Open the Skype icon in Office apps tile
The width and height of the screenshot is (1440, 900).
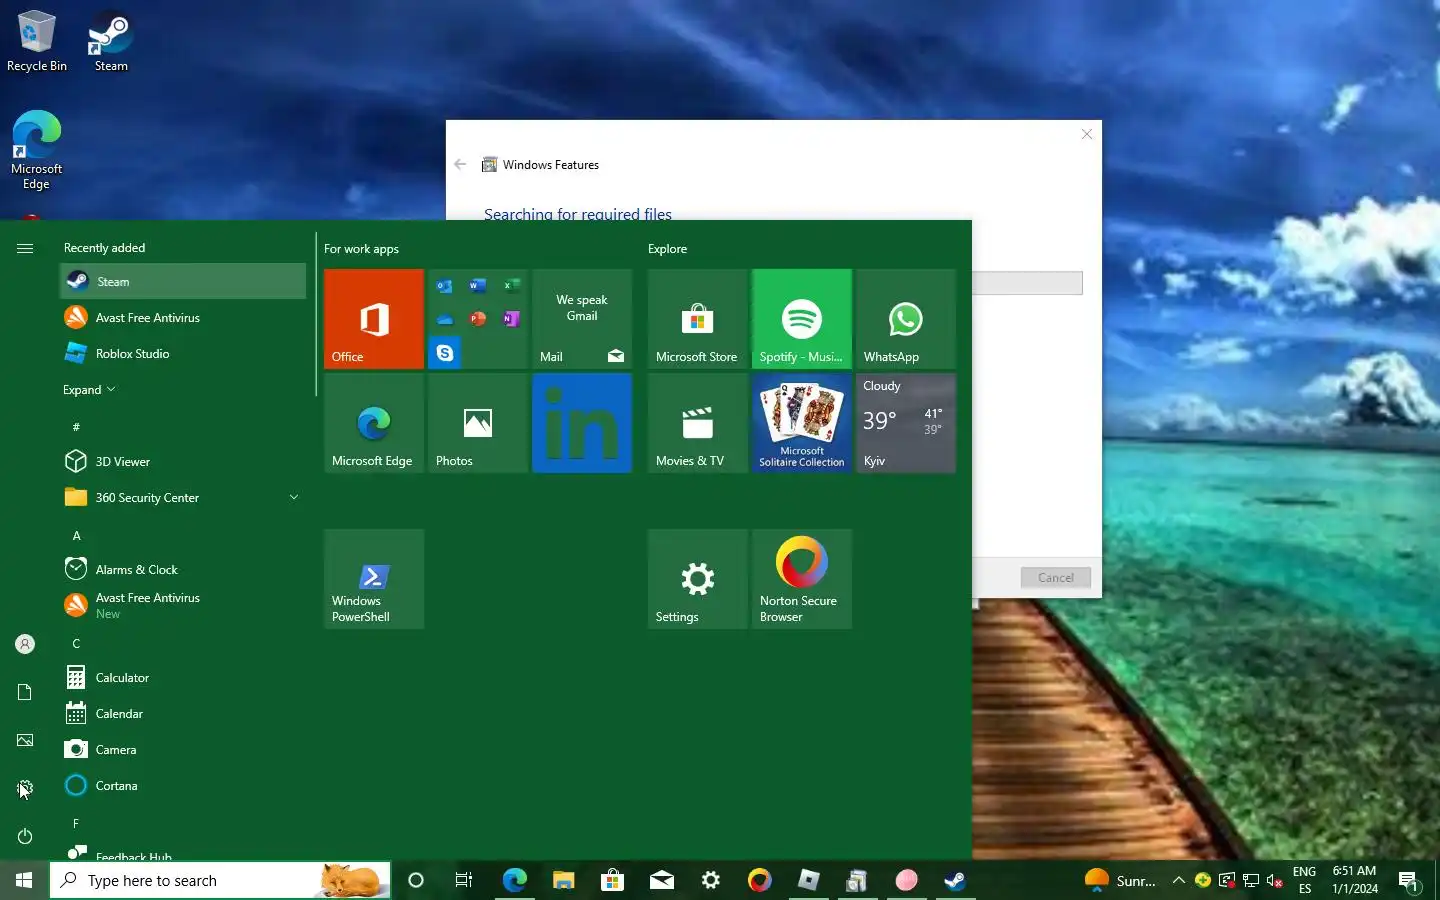point(444,352)
